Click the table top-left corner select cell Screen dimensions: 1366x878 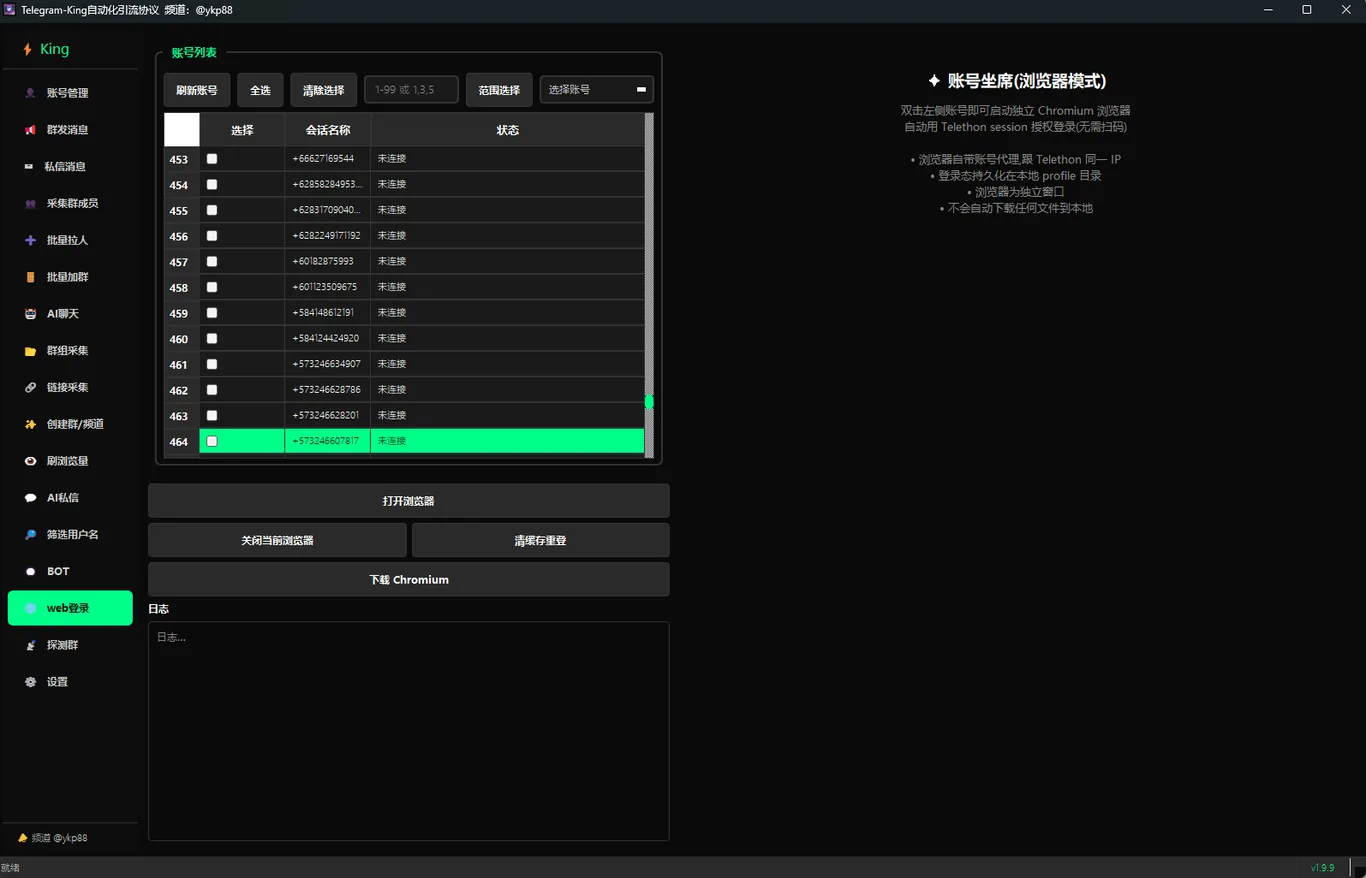[182, 130]
